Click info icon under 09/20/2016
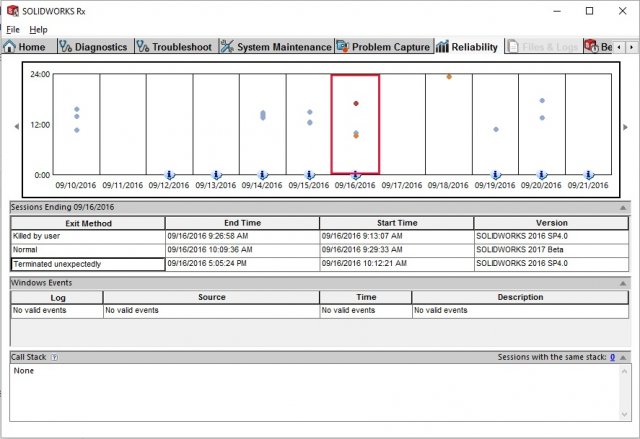The width and height of the screenshot is (640, 439). [542, 175]
